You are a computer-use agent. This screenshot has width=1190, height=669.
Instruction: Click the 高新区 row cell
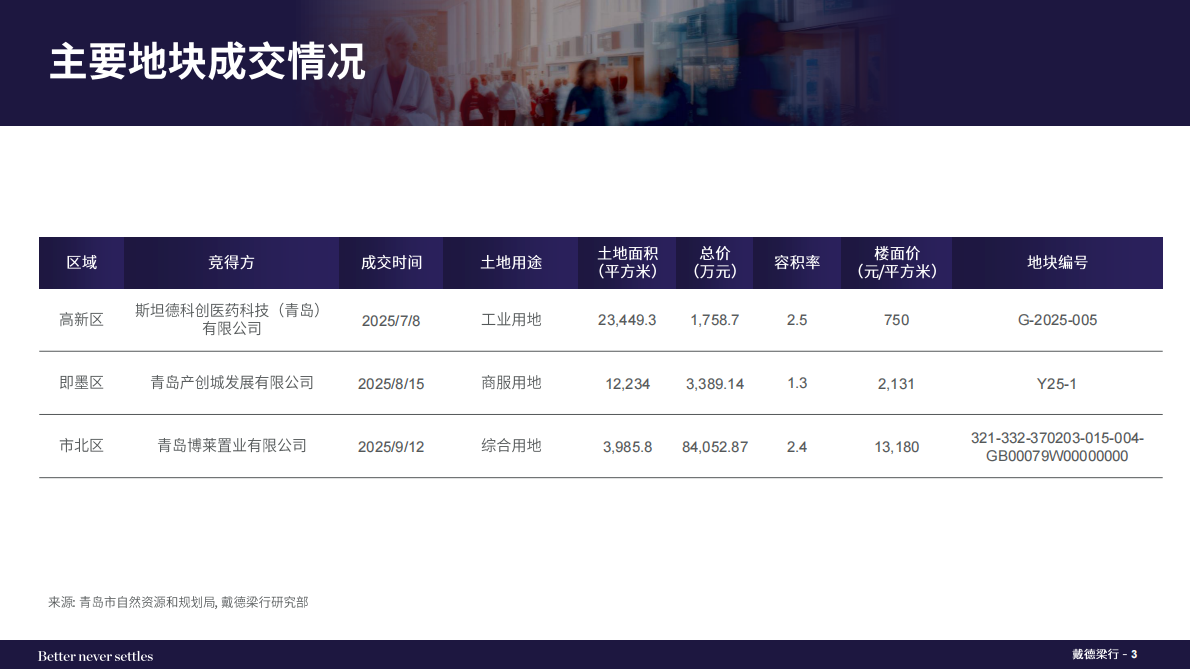81,320
